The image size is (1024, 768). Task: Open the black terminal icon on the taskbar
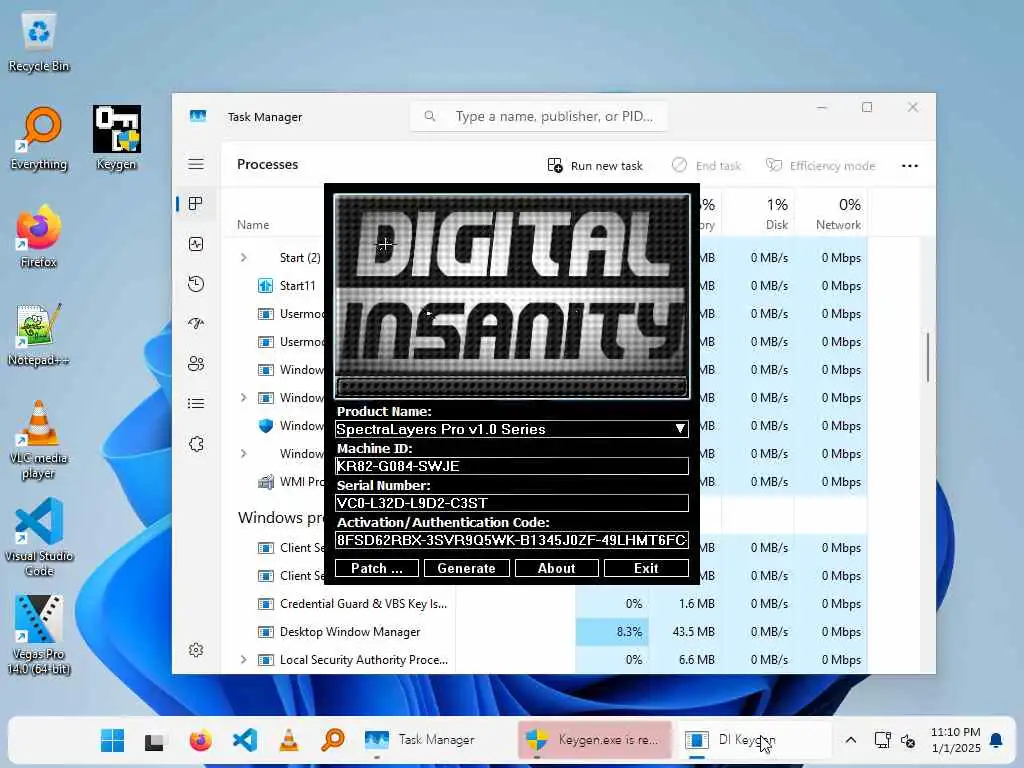[154, 741]
